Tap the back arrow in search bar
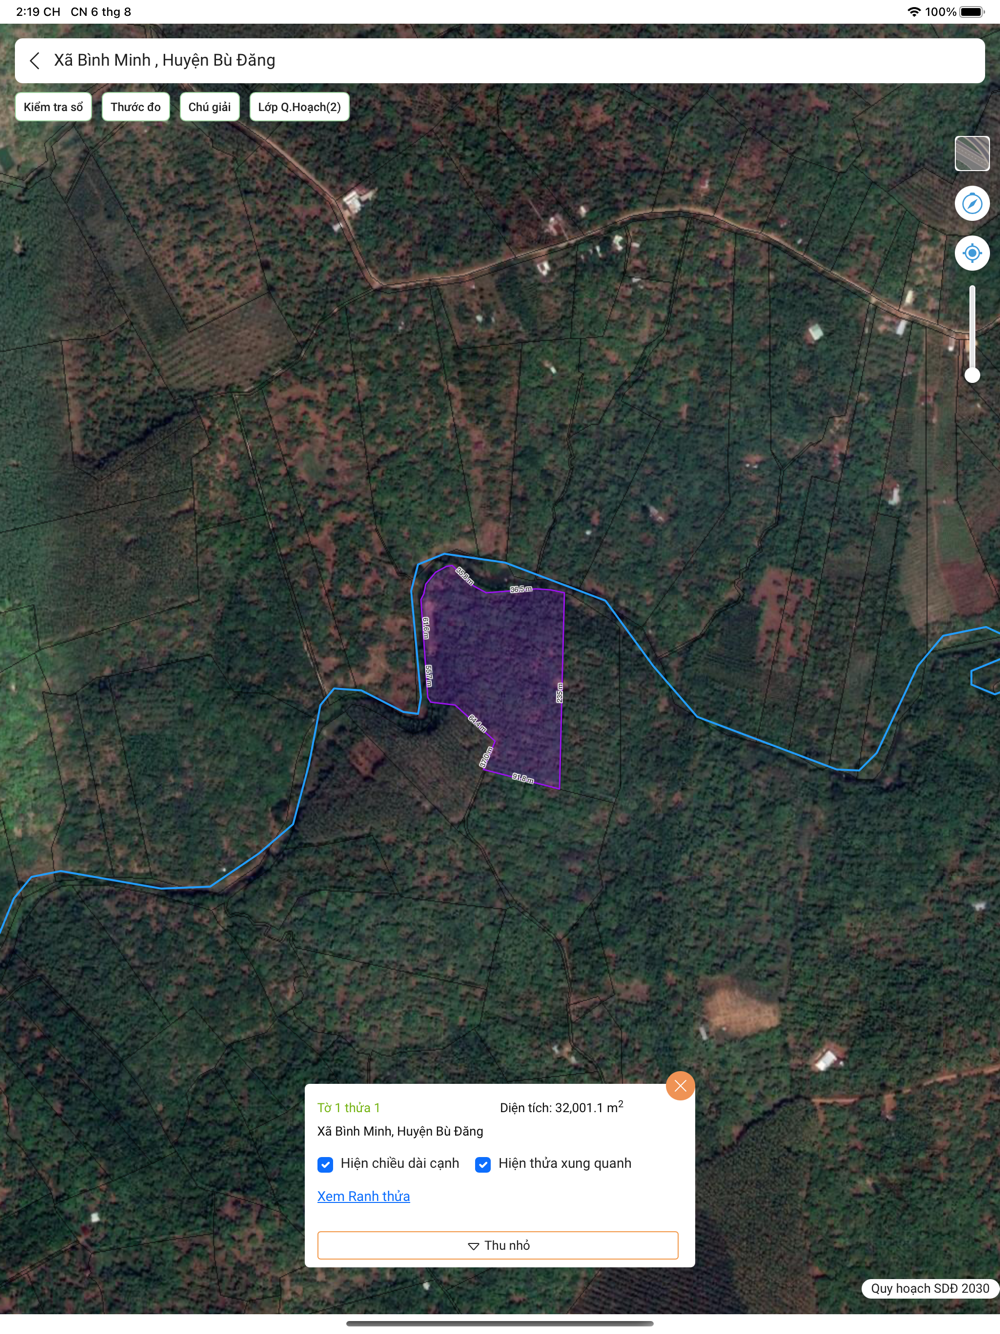1000x1334 pixels. (x=35, y=61)
